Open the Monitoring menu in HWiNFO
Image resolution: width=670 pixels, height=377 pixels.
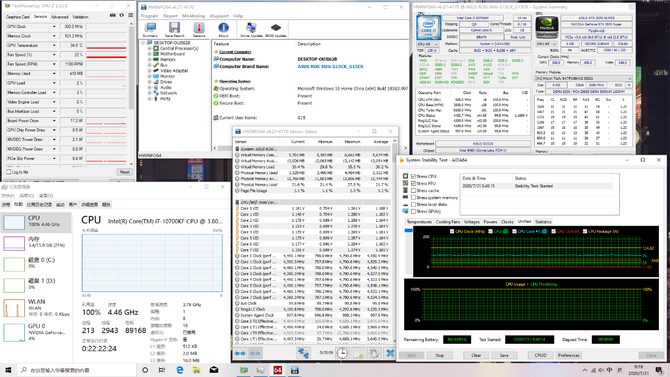194,16
